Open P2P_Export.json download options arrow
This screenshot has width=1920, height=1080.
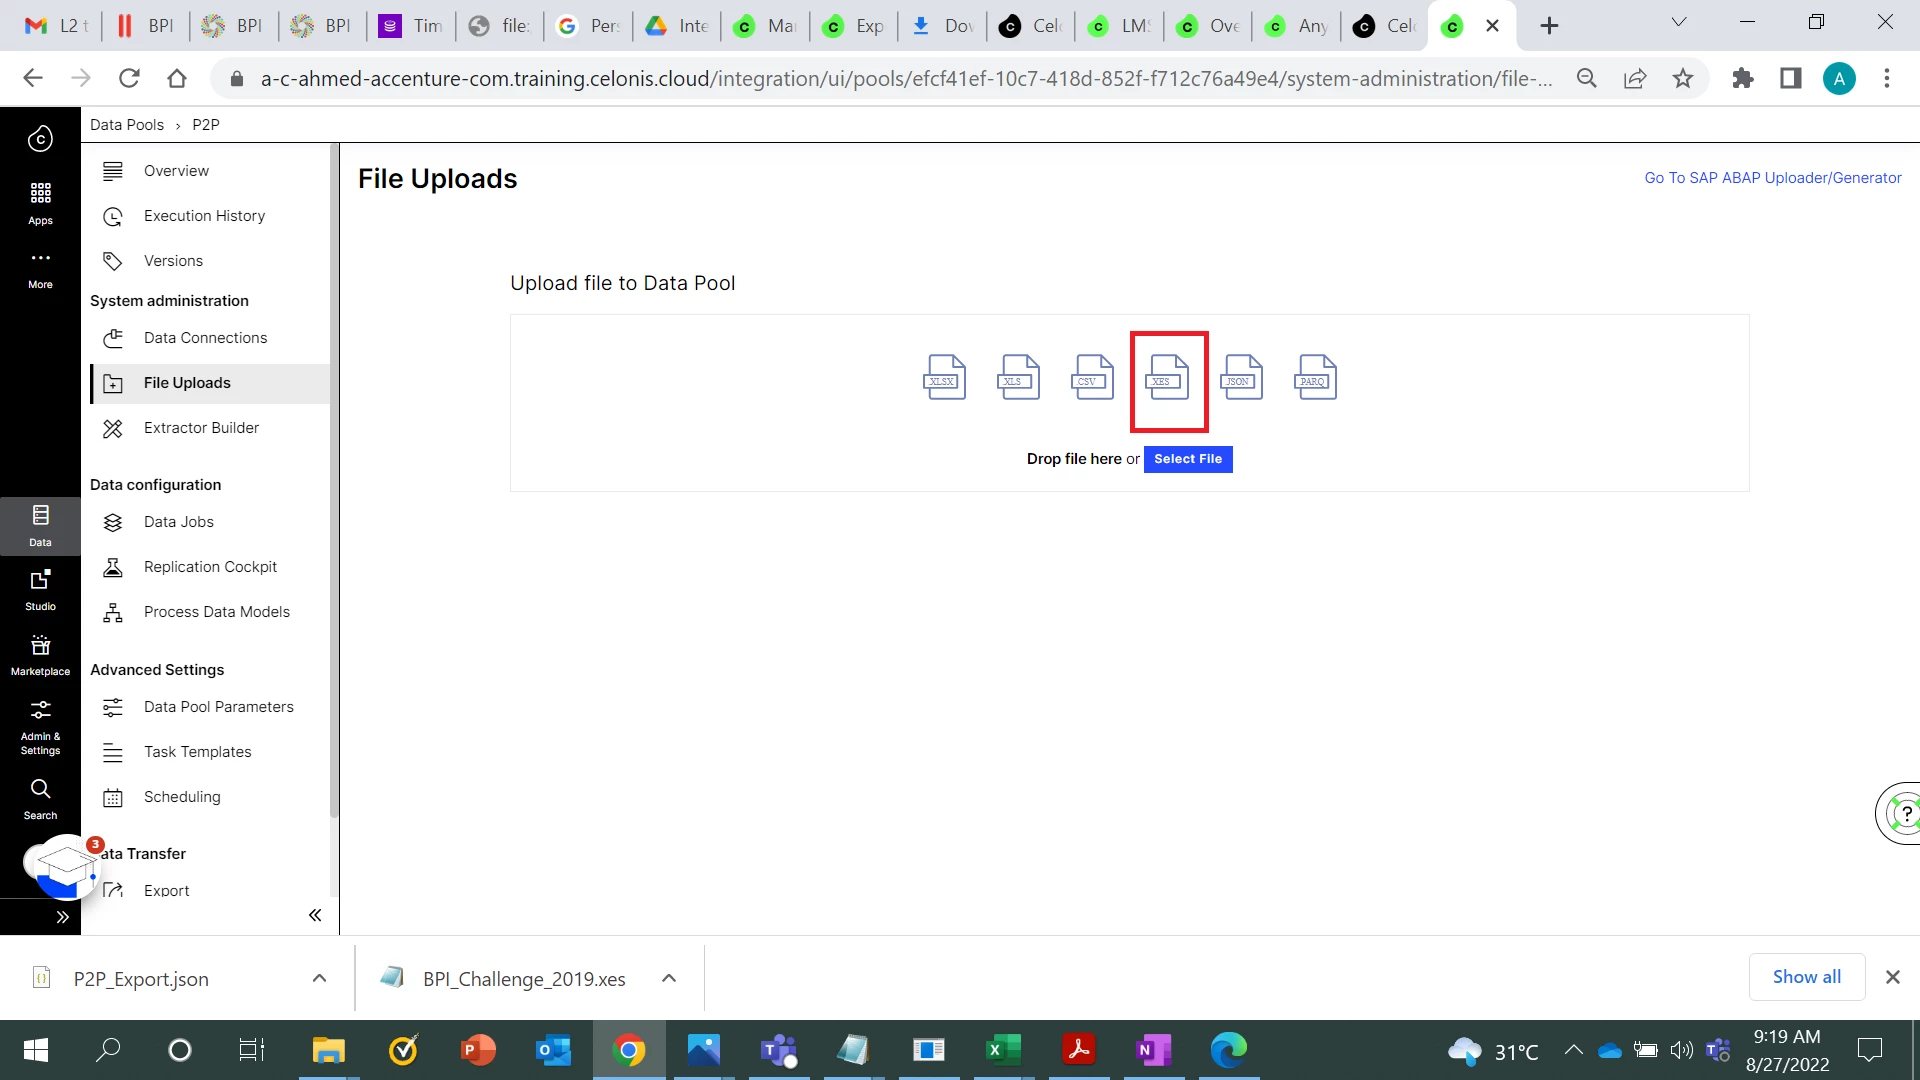pos(319,978)
